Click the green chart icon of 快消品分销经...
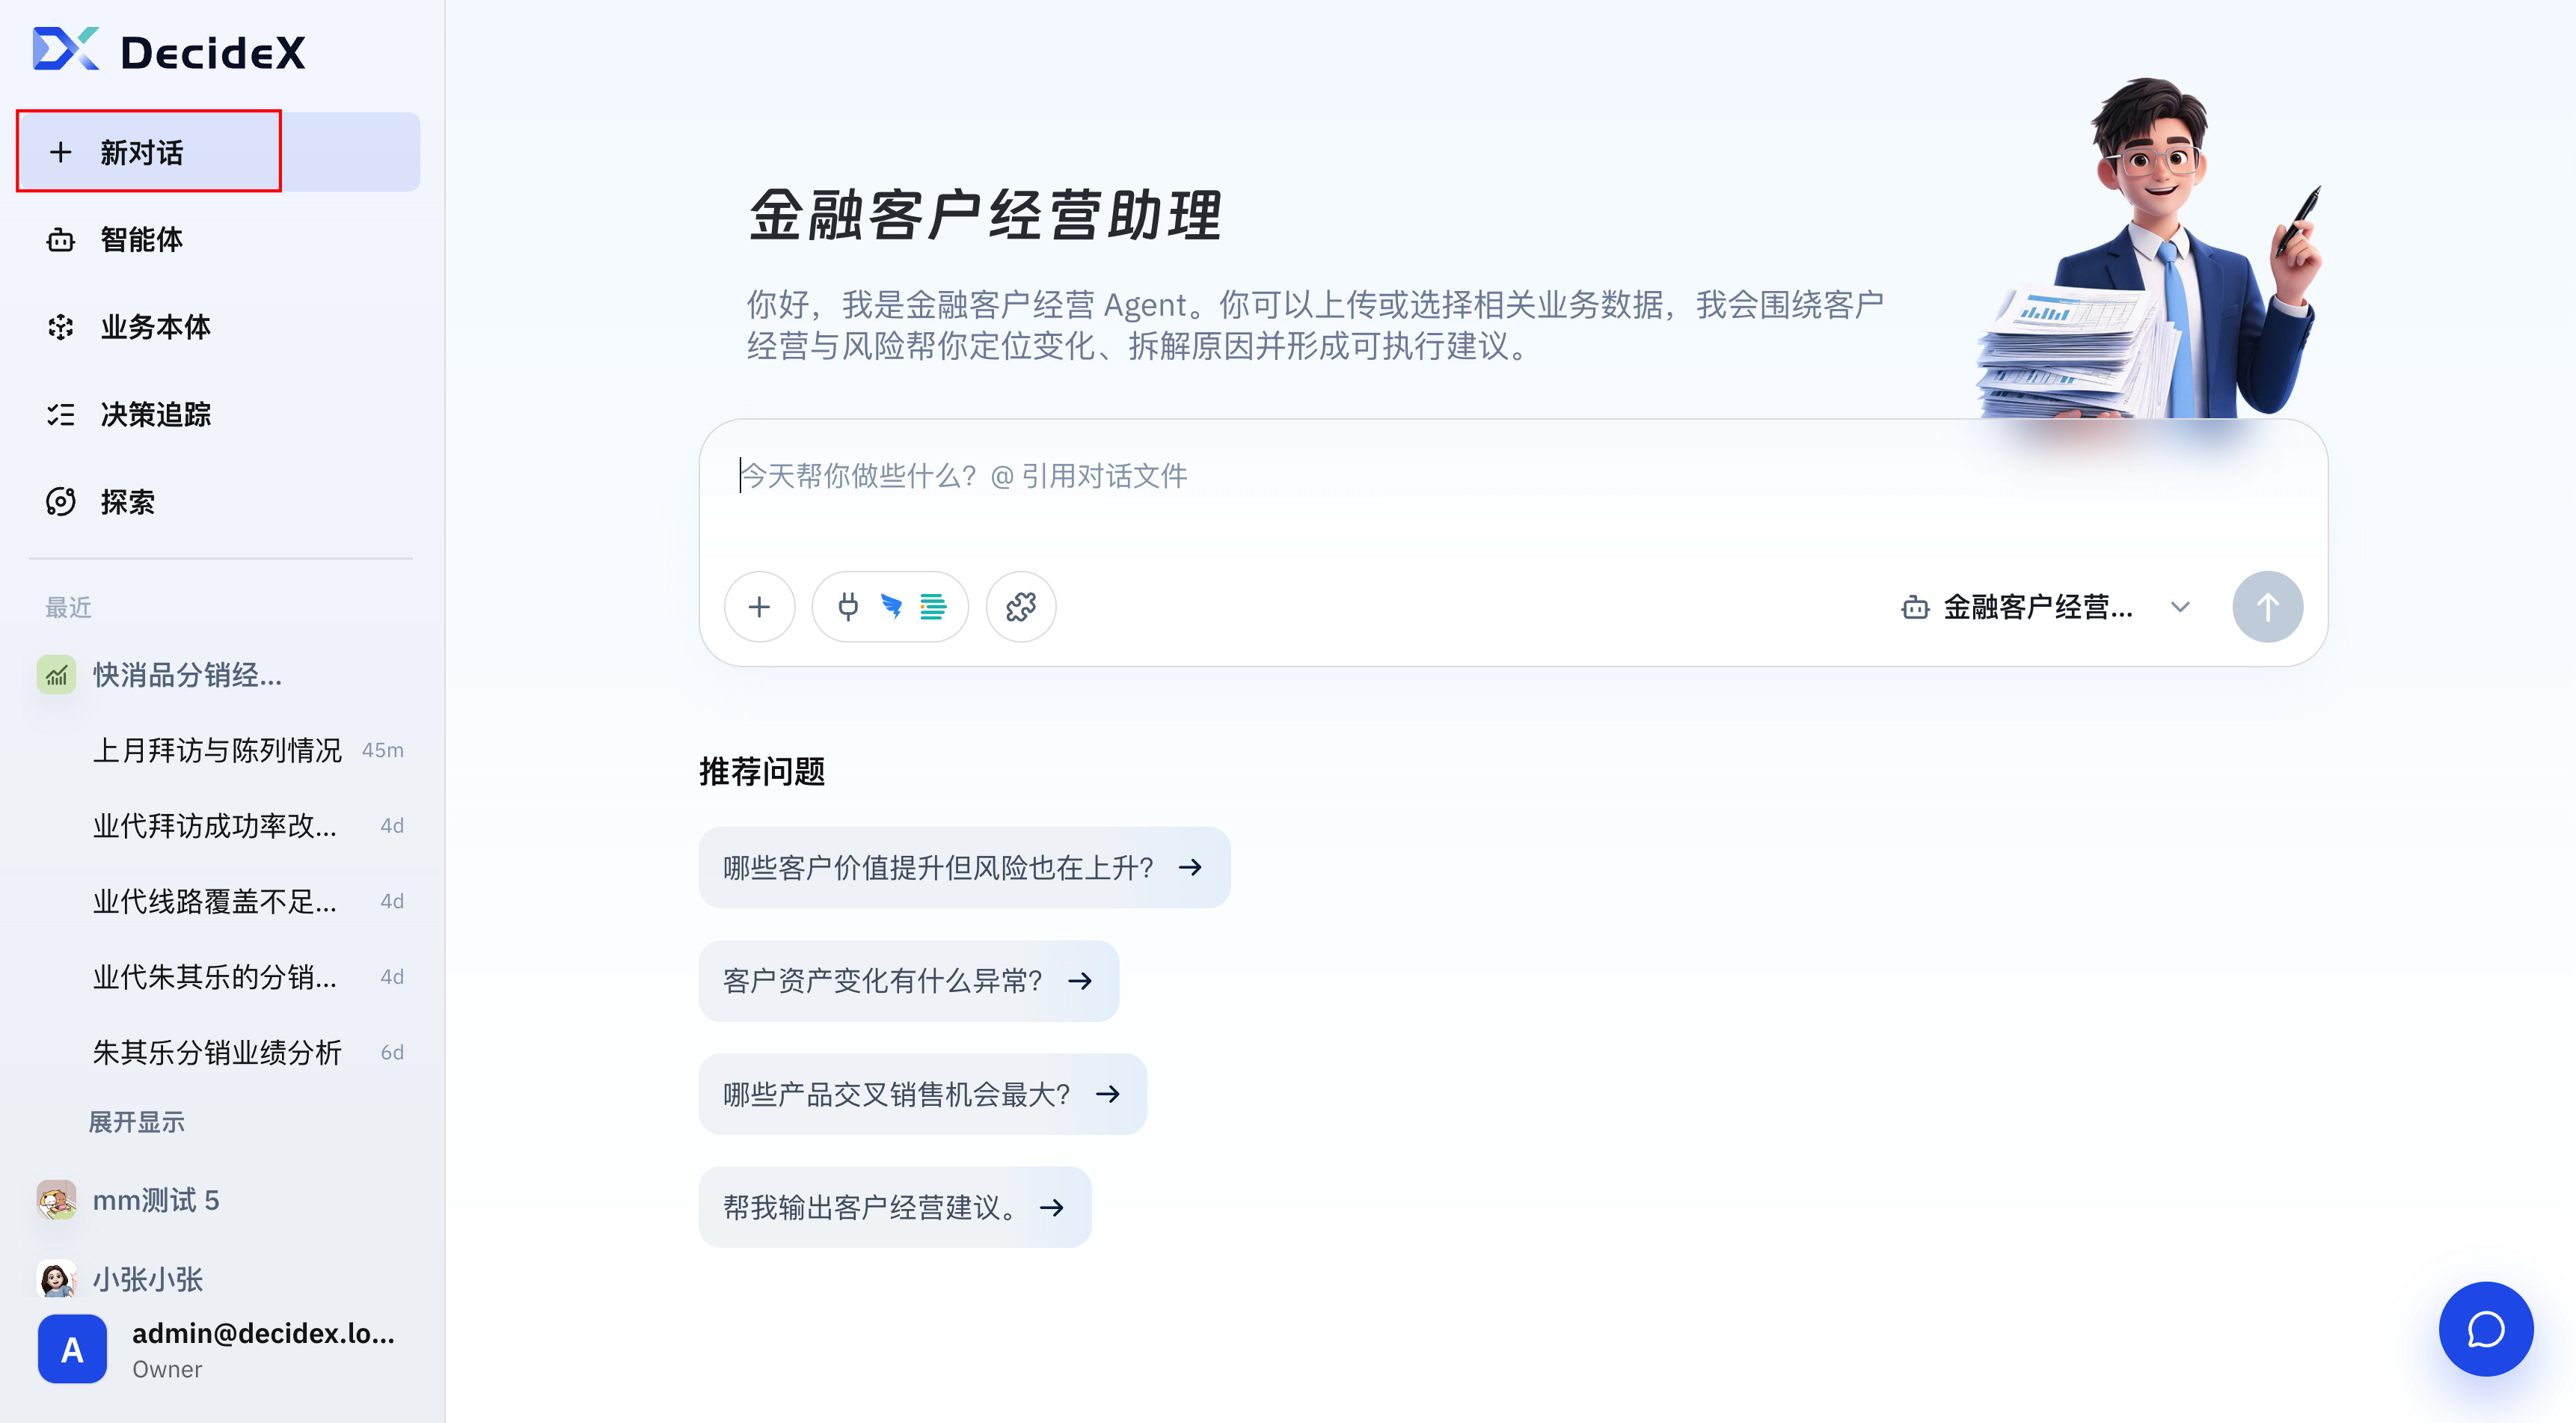This screenshot has width=2576, height=1423. [57, 675]
